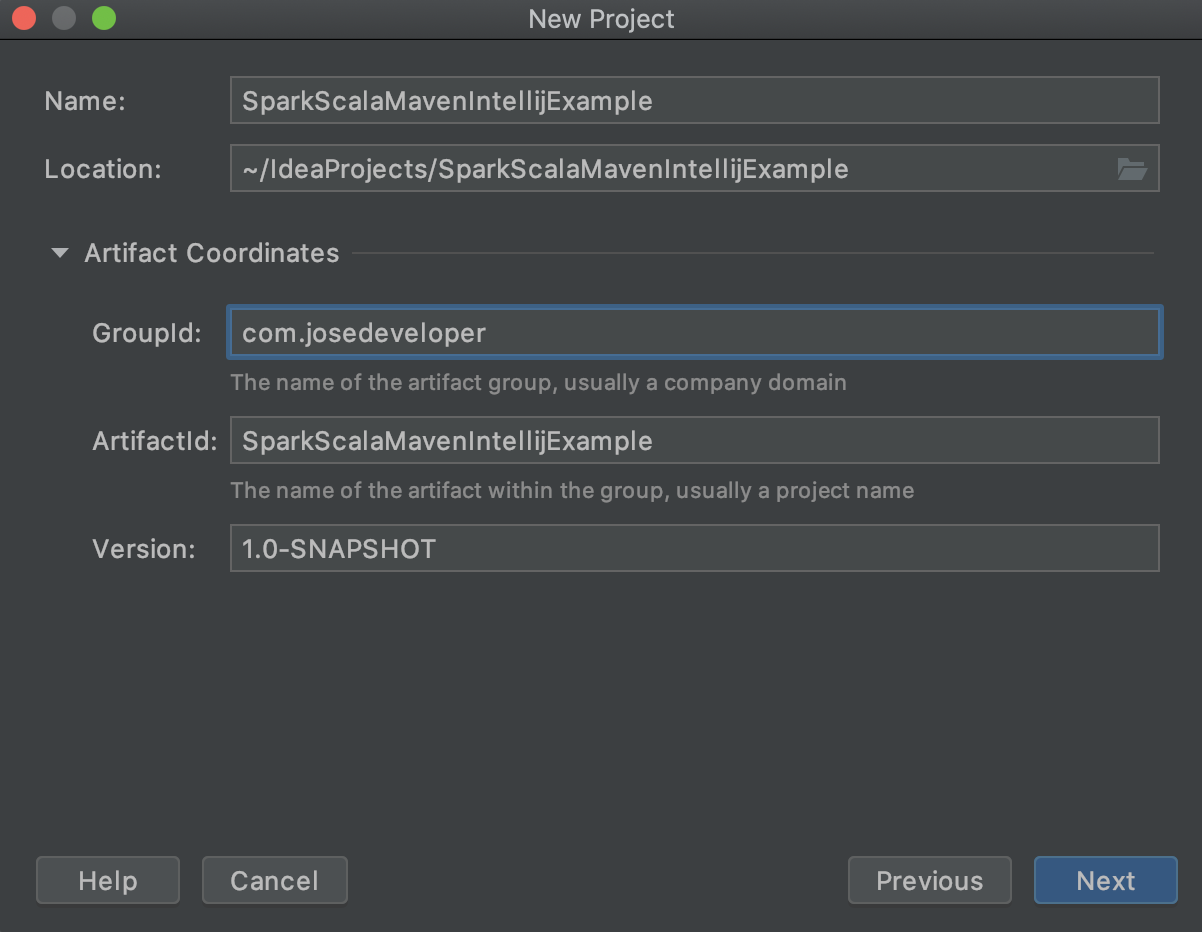Image resolution: width=1202 pixels, height=932 pixels.
Task: Click the Version label
Action: click(x=144, y=549)
